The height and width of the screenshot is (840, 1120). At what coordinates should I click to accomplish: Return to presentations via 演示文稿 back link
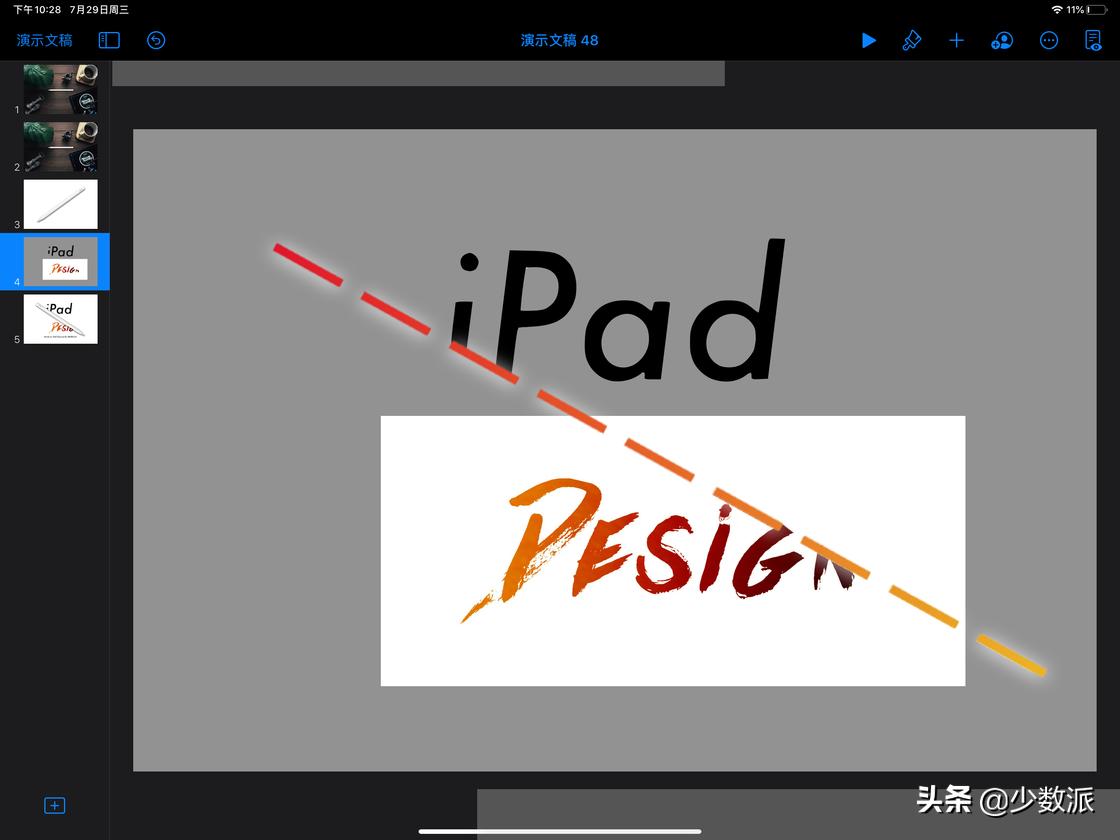coord(42,40)
